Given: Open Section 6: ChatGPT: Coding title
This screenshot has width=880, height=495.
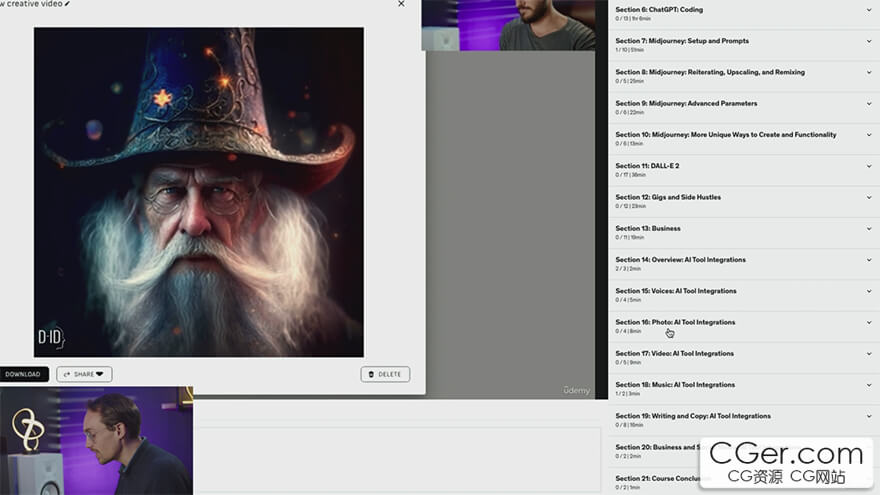Looking at the screenshot, I should [659, 10].
